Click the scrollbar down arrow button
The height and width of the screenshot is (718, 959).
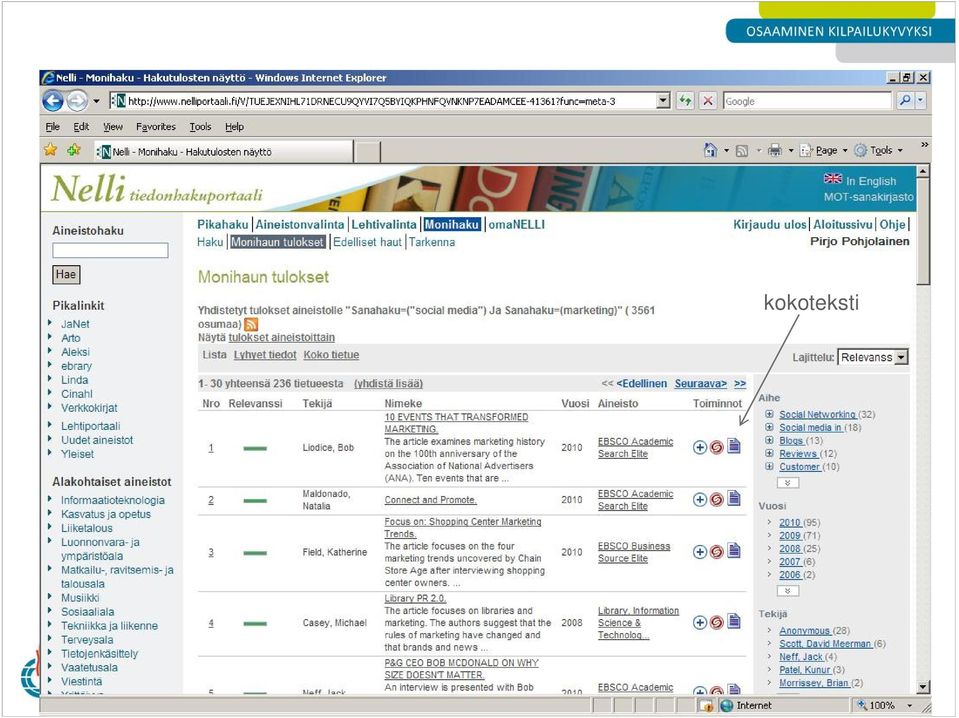pos(924,687)
